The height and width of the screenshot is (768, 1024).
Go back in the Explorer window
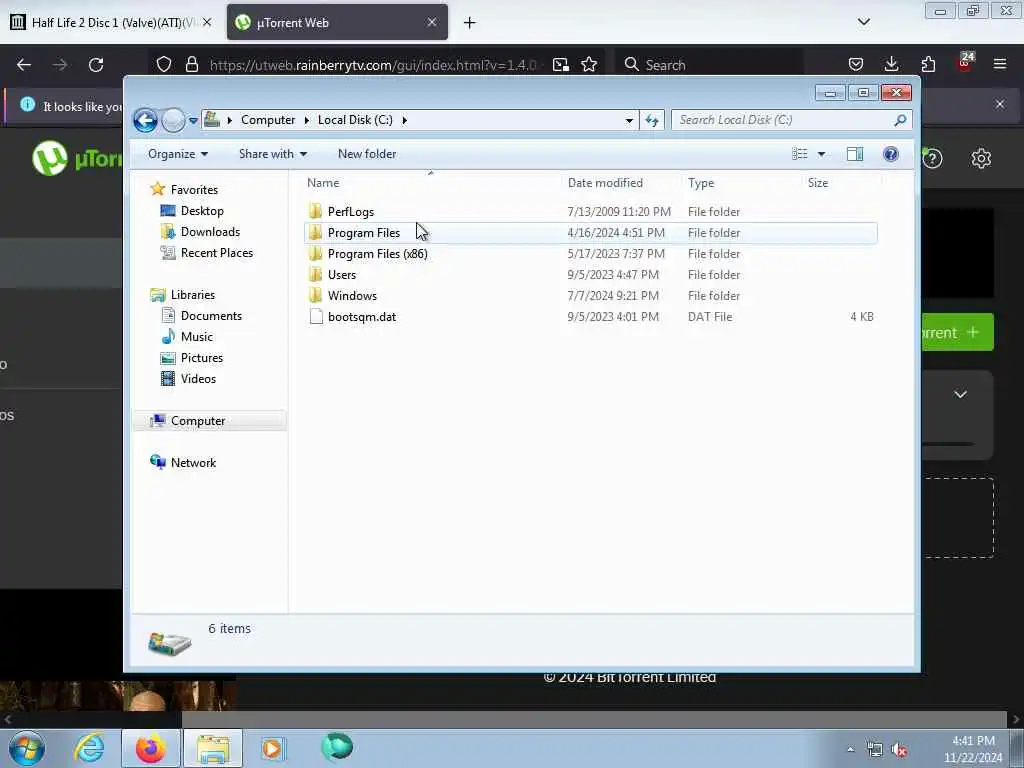145,120
